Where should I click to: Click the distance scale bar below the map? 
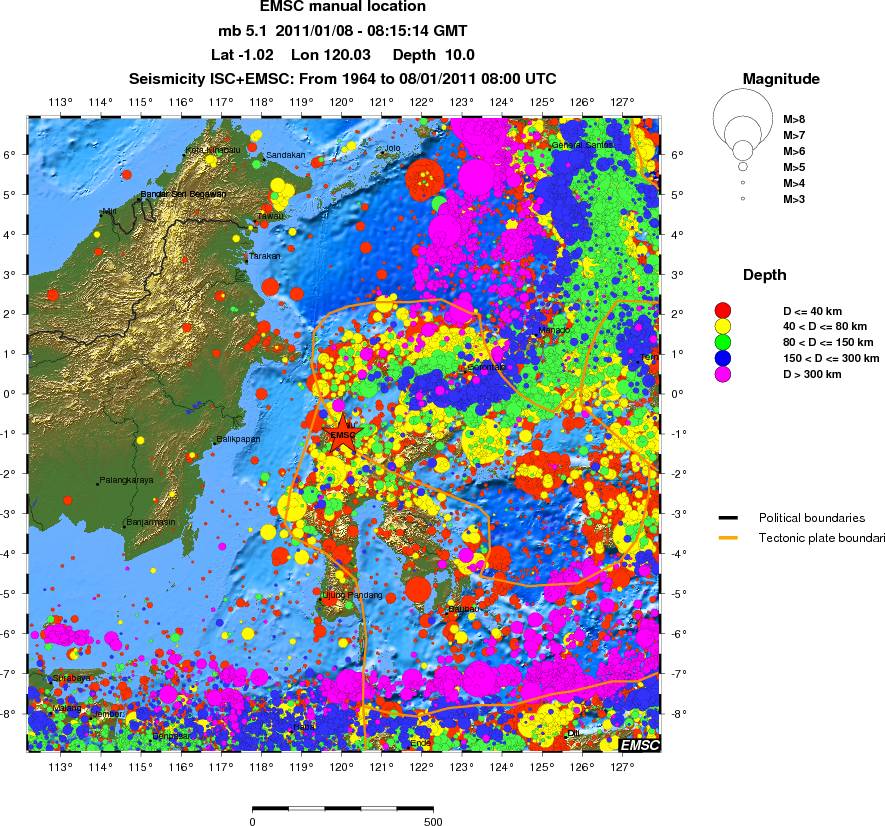[343, 809]
